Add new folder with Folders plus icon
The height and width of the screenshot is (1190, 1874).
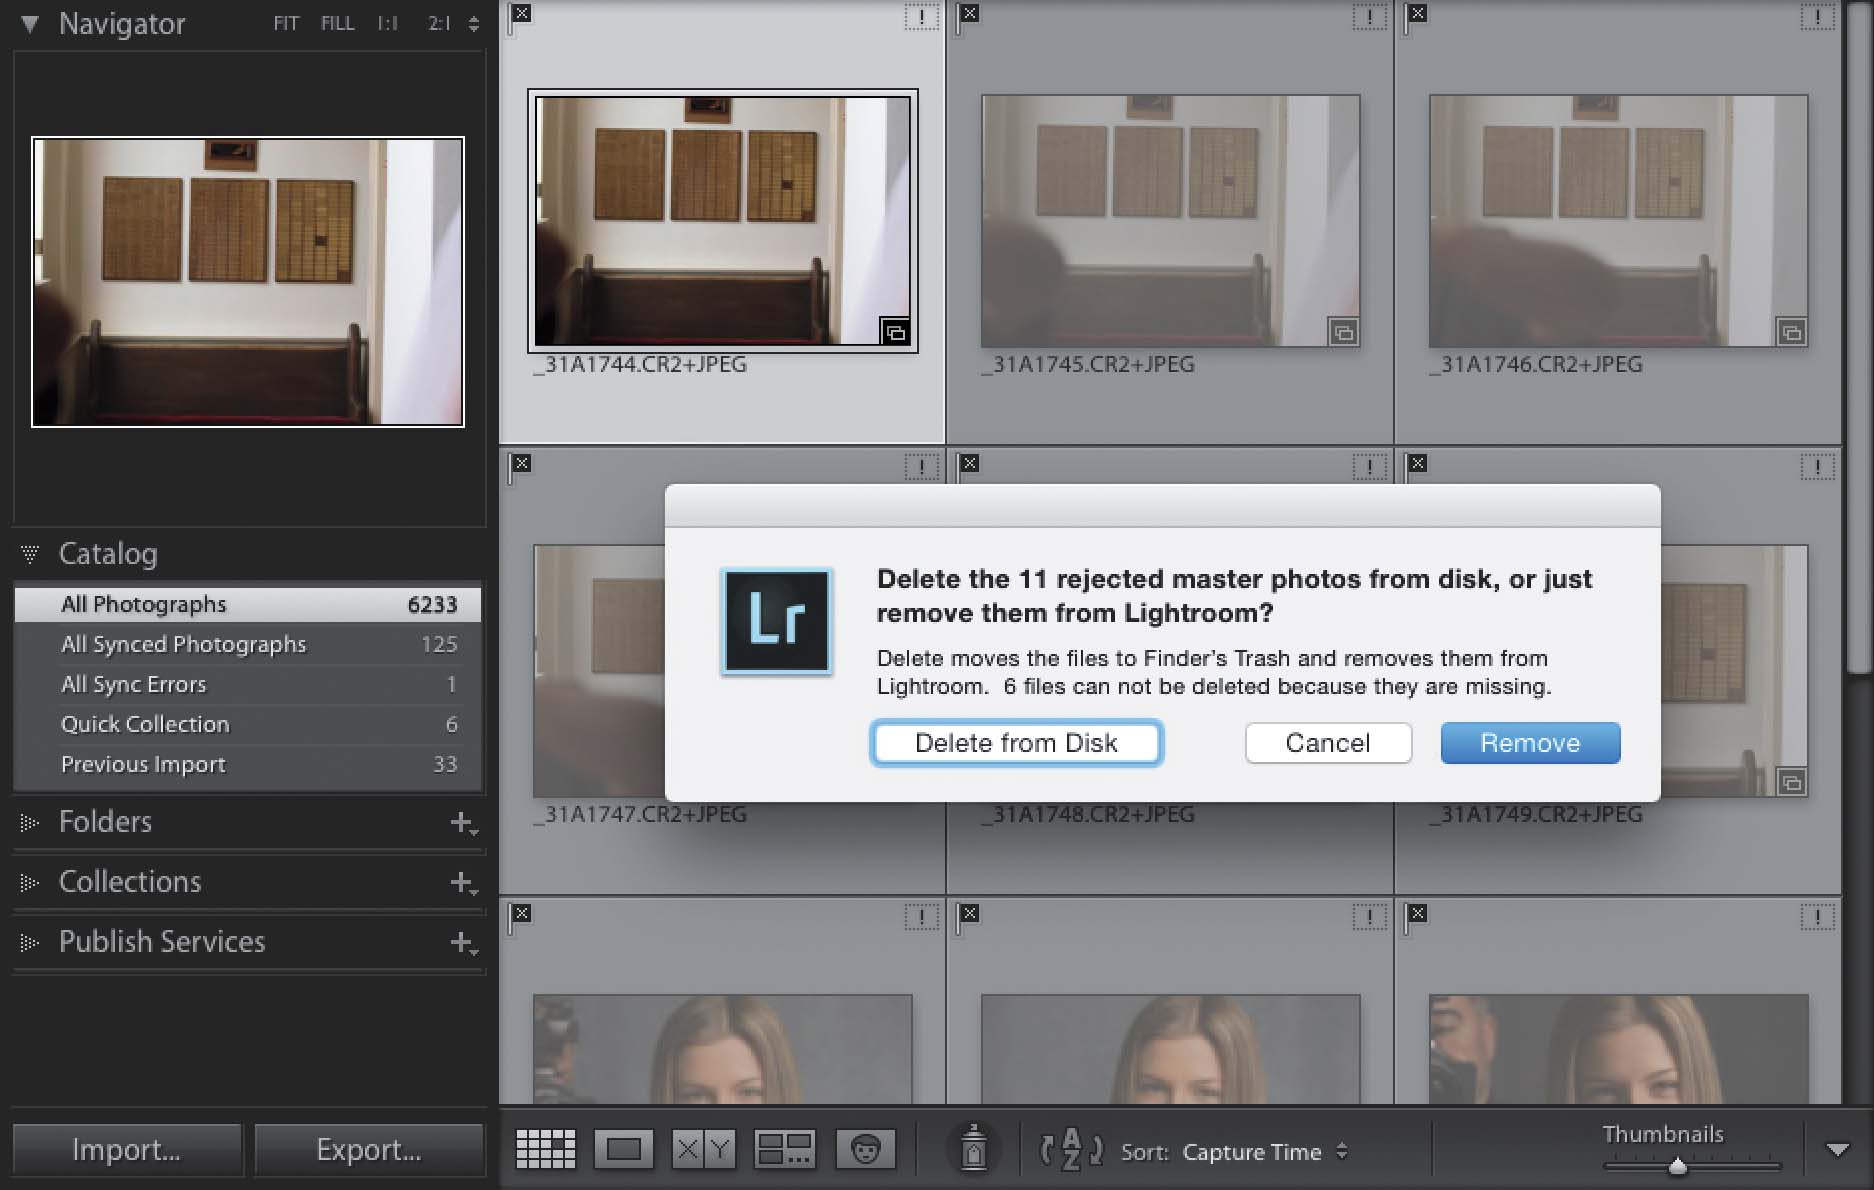463,823
